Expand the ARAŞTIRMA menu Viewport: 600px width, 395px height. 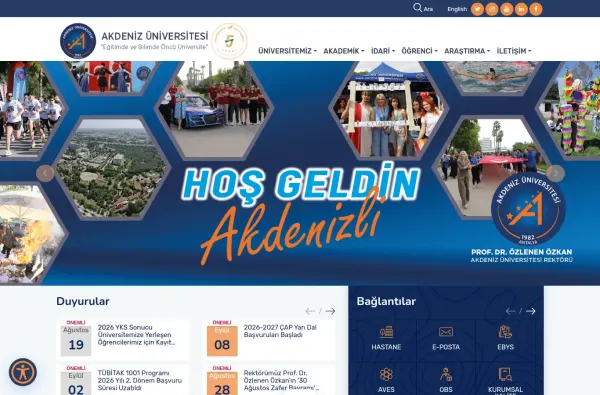tap(467, 51)
